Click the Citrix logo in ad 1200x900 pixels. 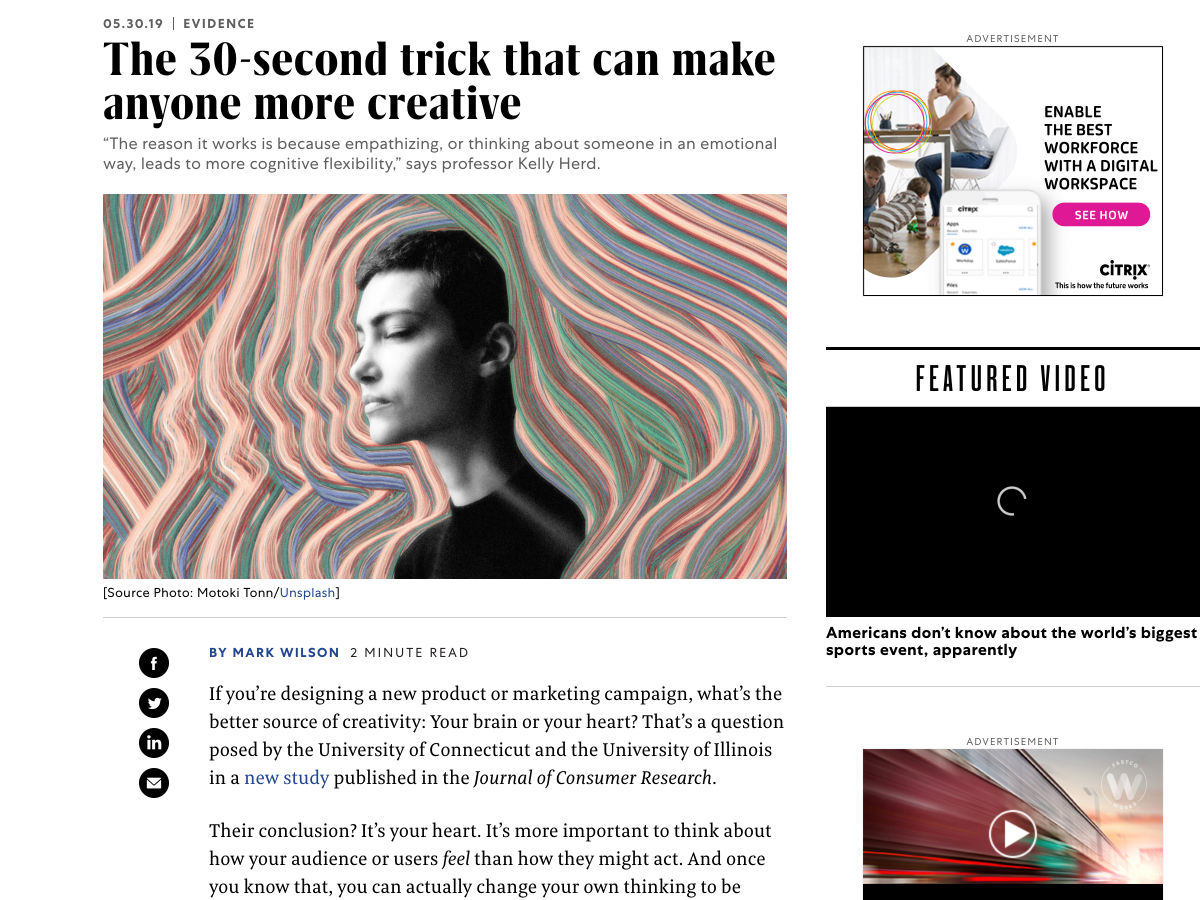tap(1124, 269)
